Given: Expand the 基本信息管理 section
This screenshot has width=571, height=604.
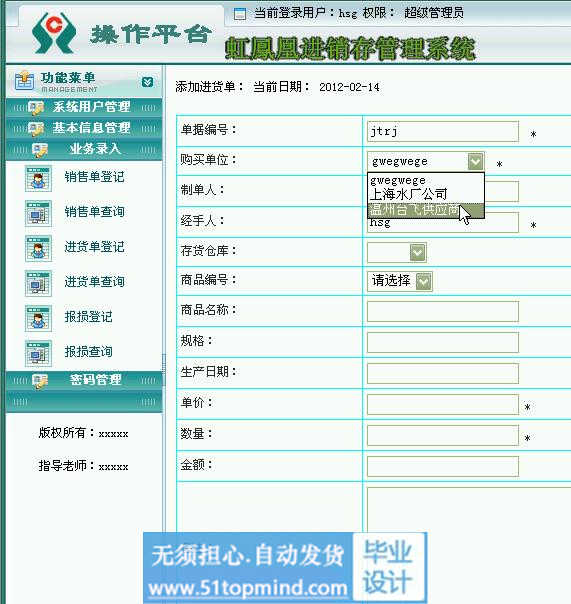Looking at the screenshot, I should click(x=84, y=128).
